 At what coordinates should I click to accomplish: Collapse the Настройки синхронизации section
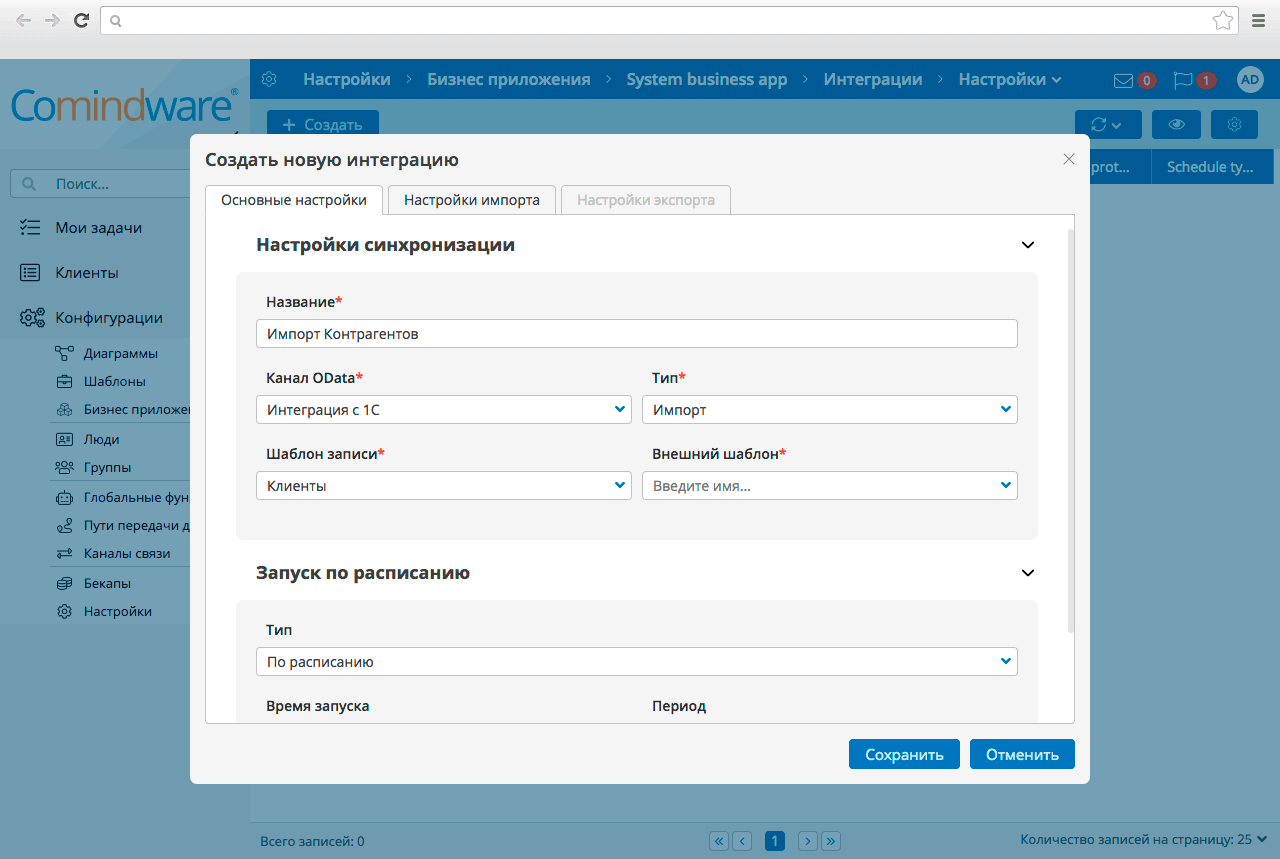click(x=1027, y=244)
